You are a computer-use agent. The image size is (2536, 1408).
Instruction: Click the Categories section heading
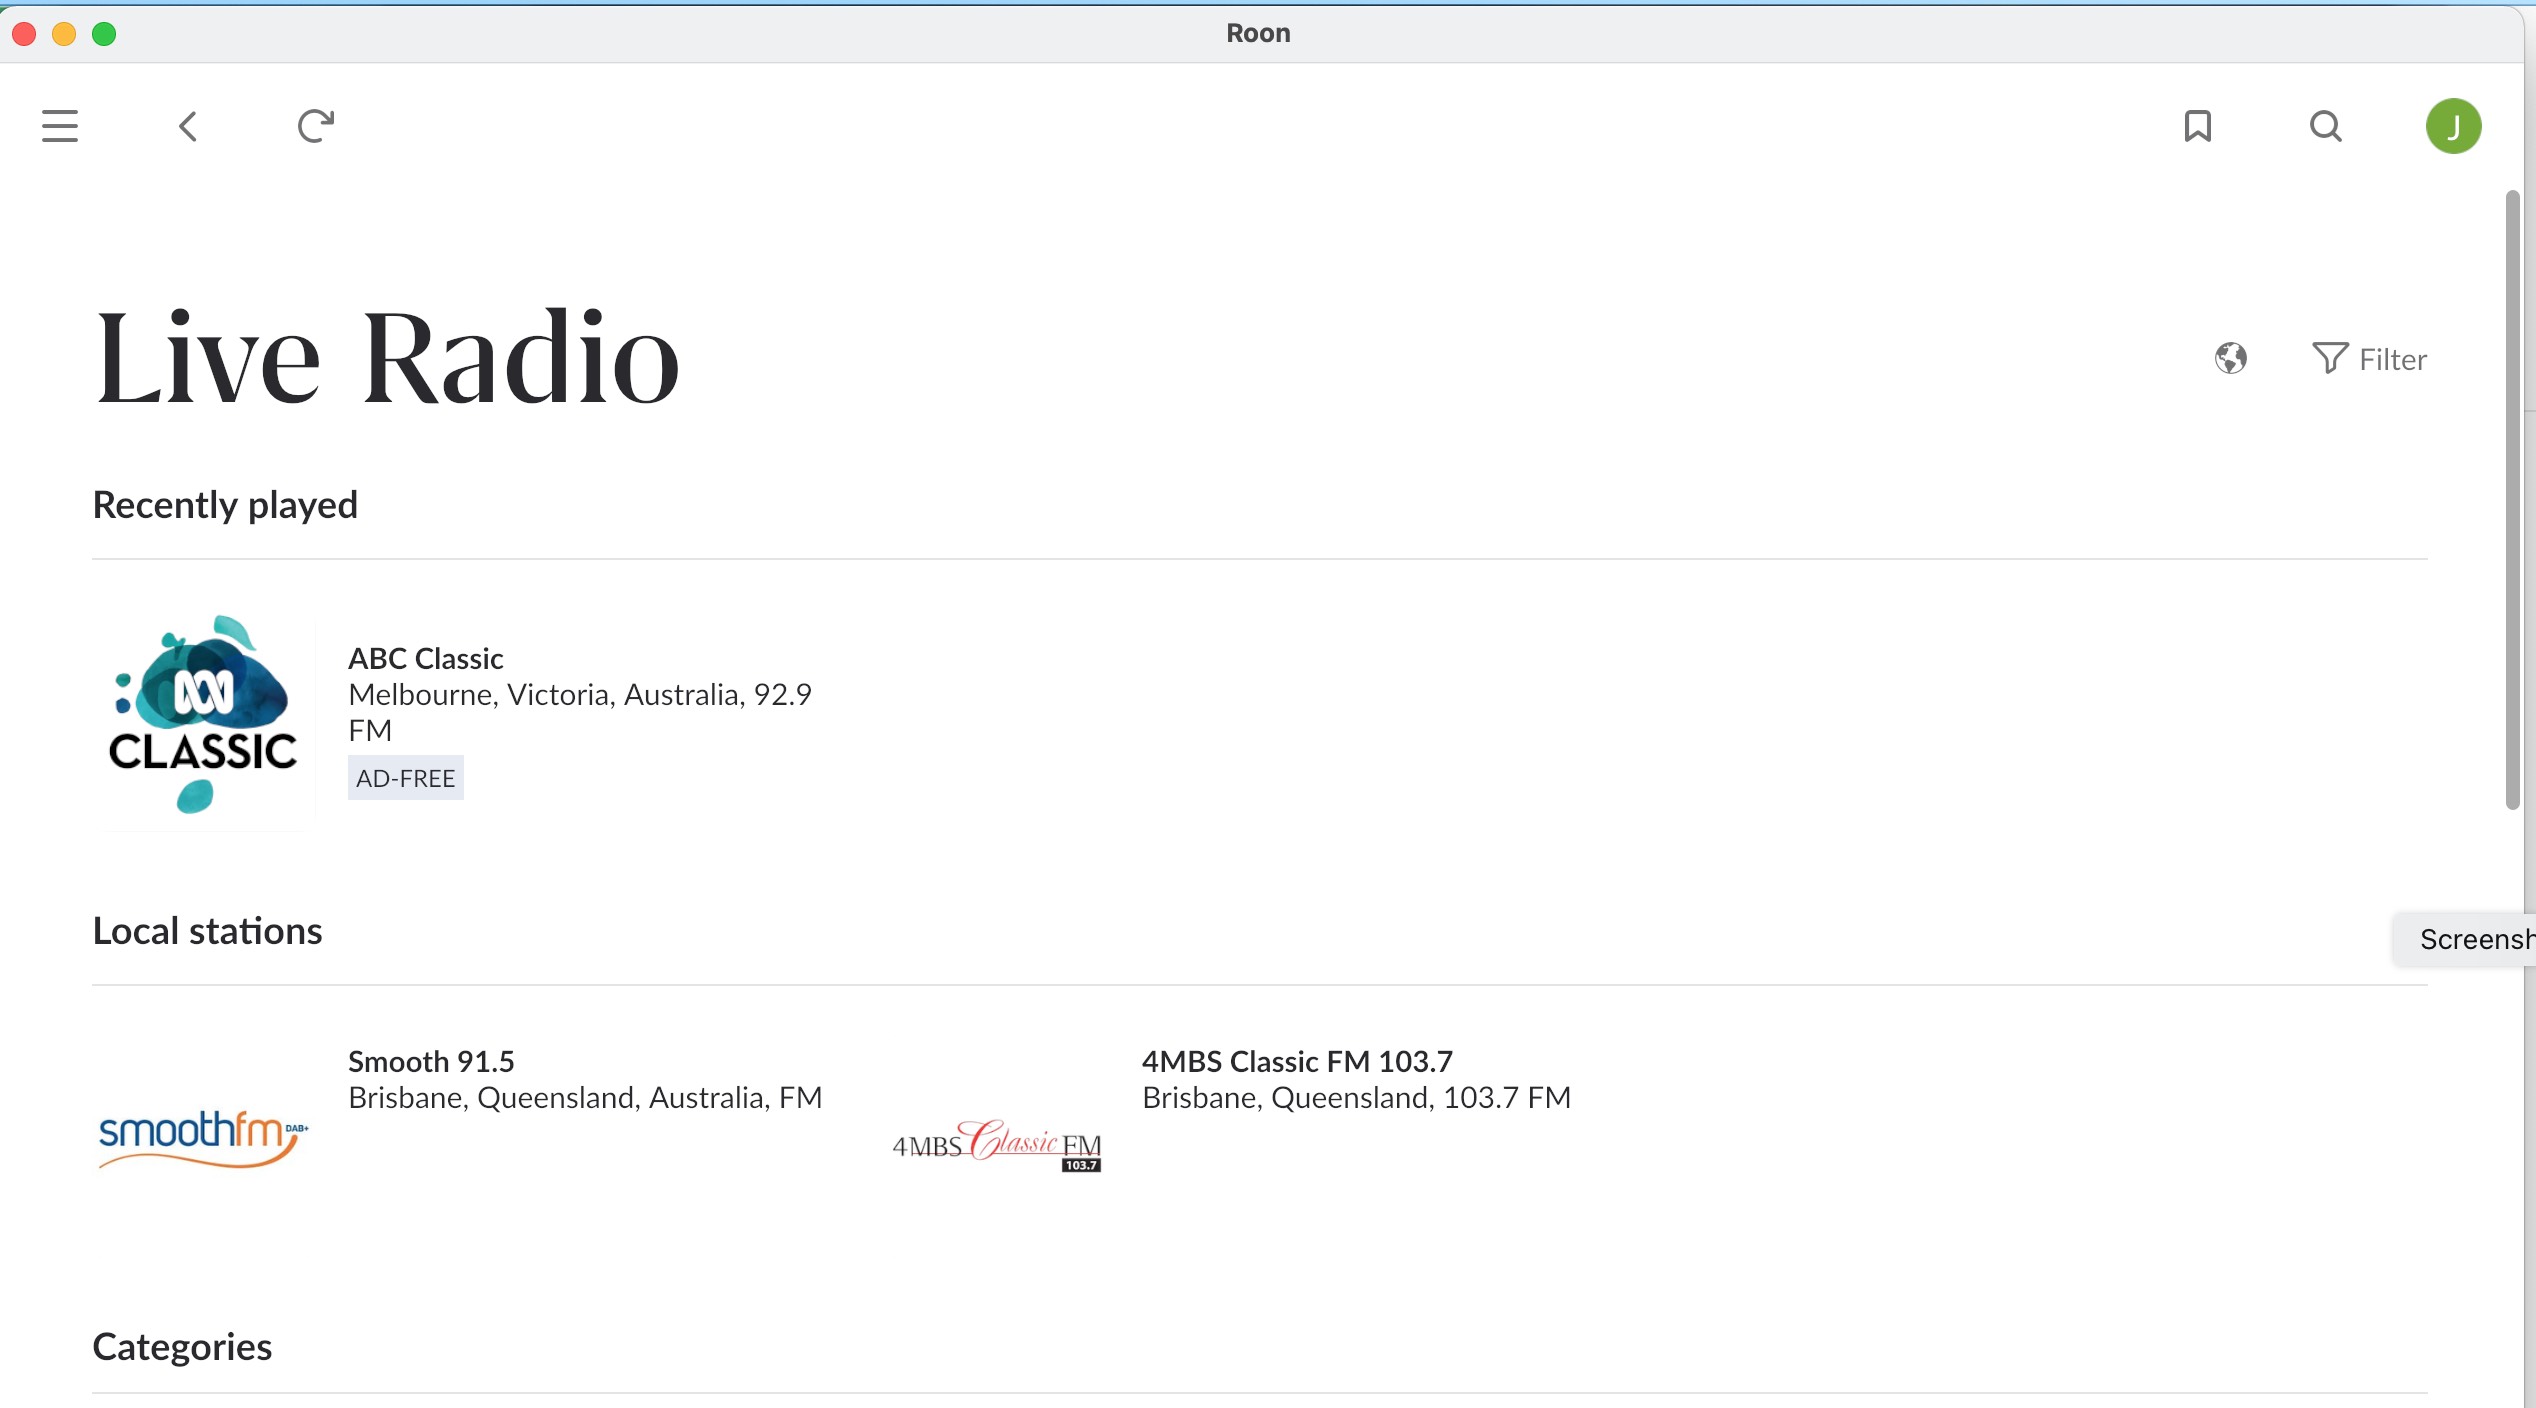[x=182, y=1346]
